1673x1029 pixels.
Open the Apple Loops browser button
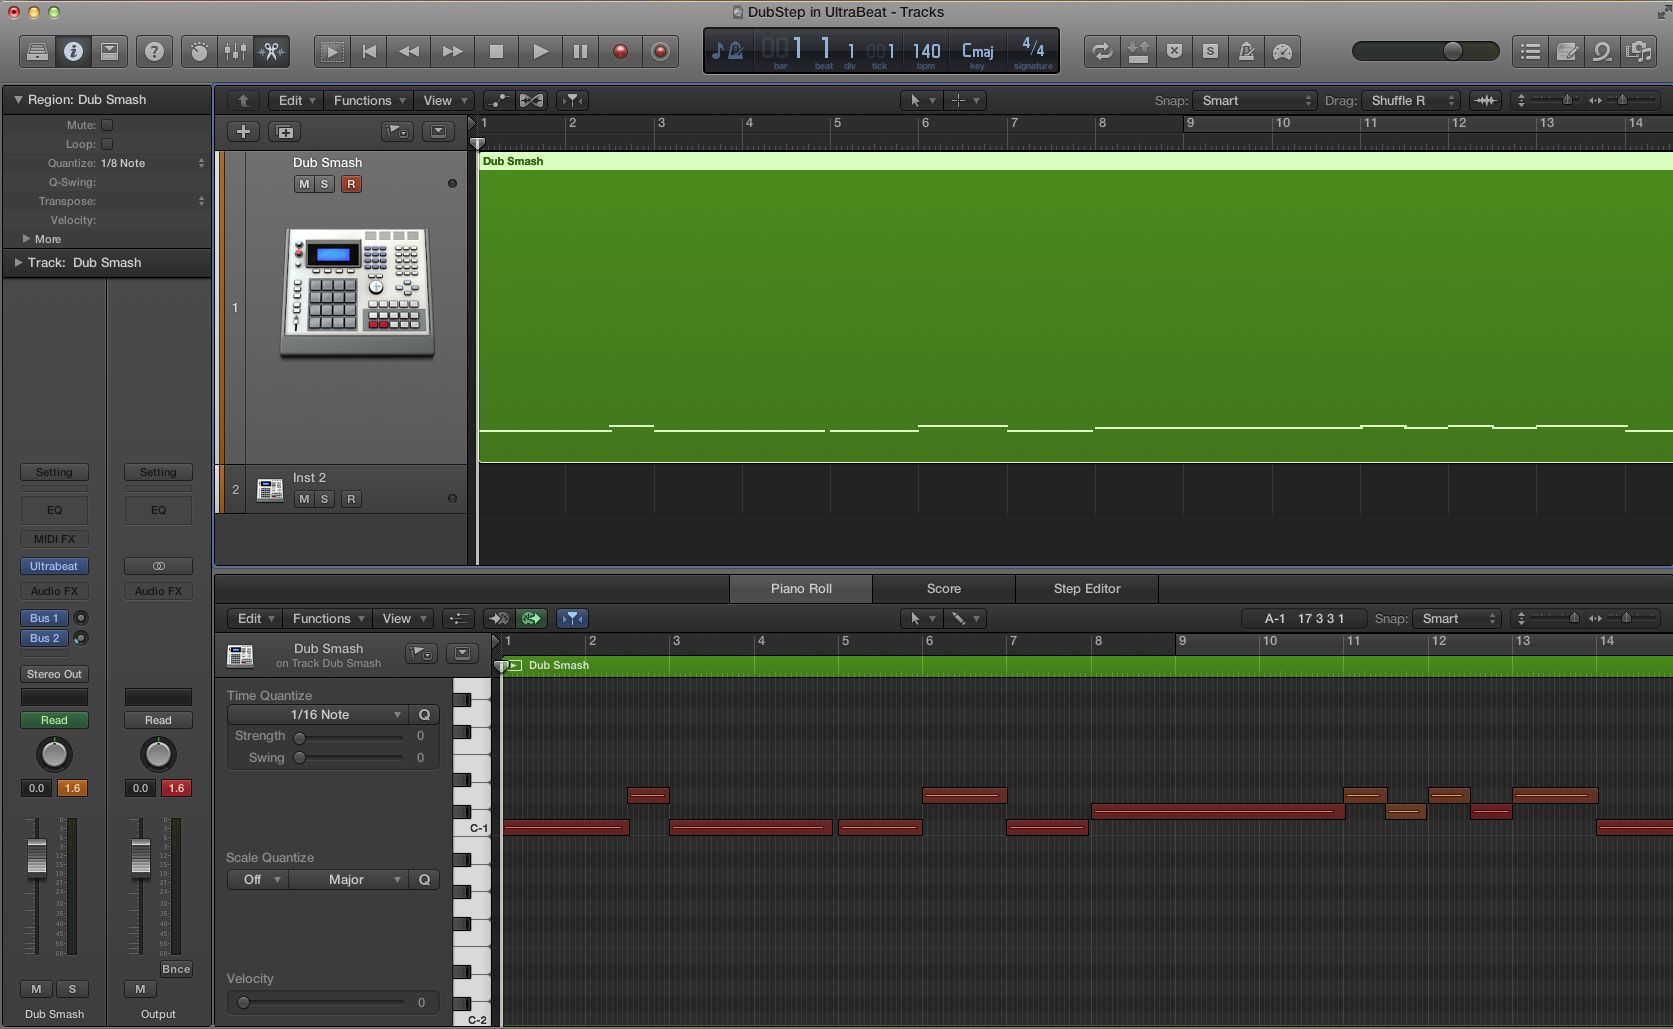coord(1602,52)
